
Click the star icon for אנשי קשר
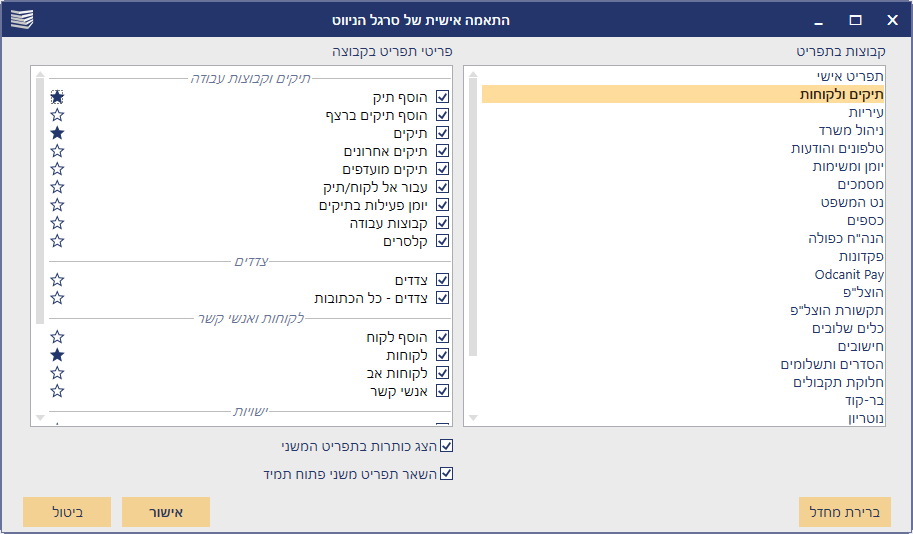coord(58,391)
